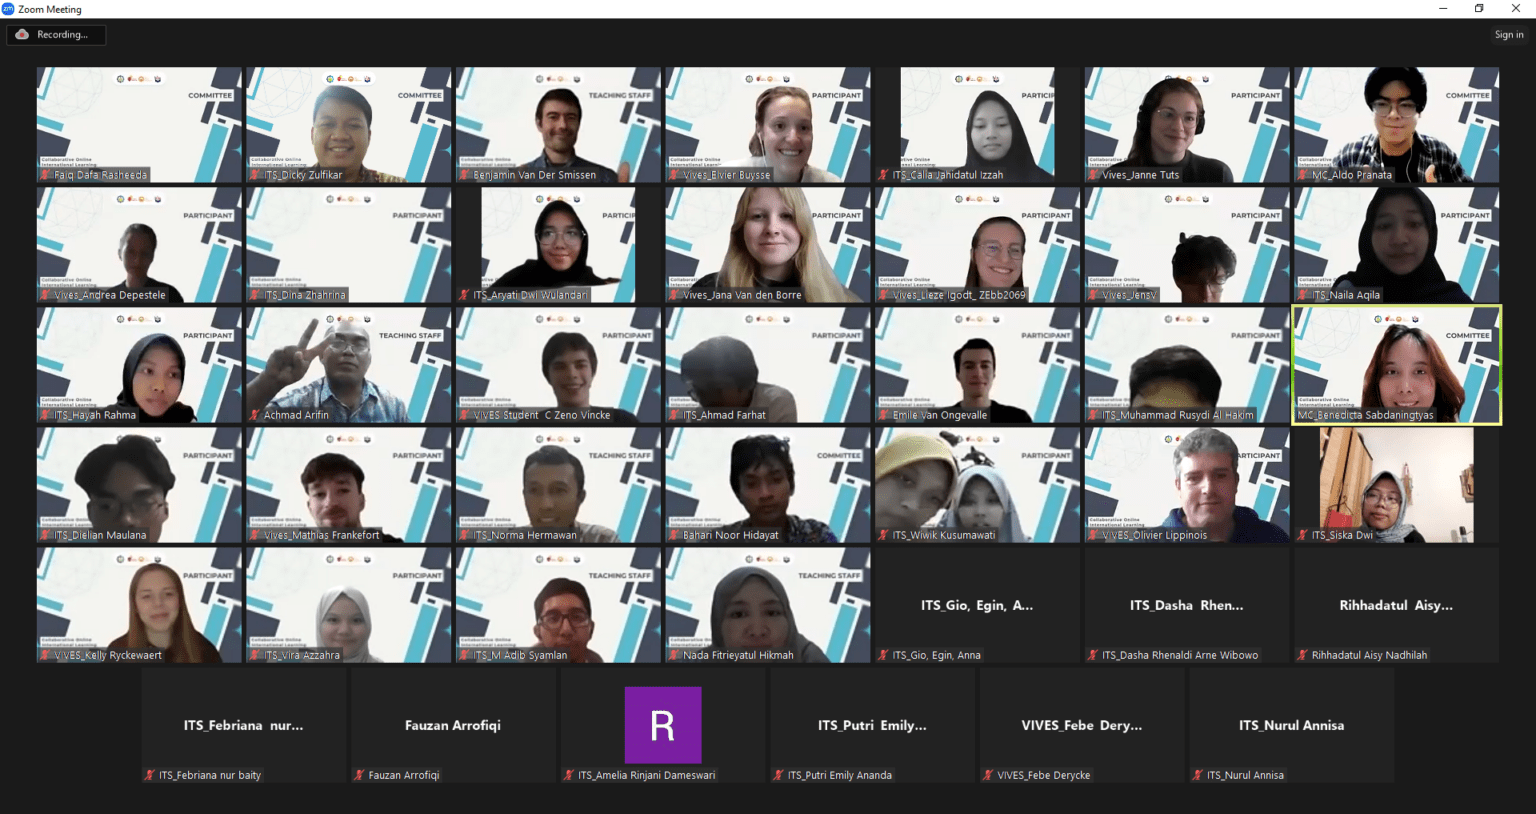Select the Vives_Jana Van den Borre video

click(768, 245)
